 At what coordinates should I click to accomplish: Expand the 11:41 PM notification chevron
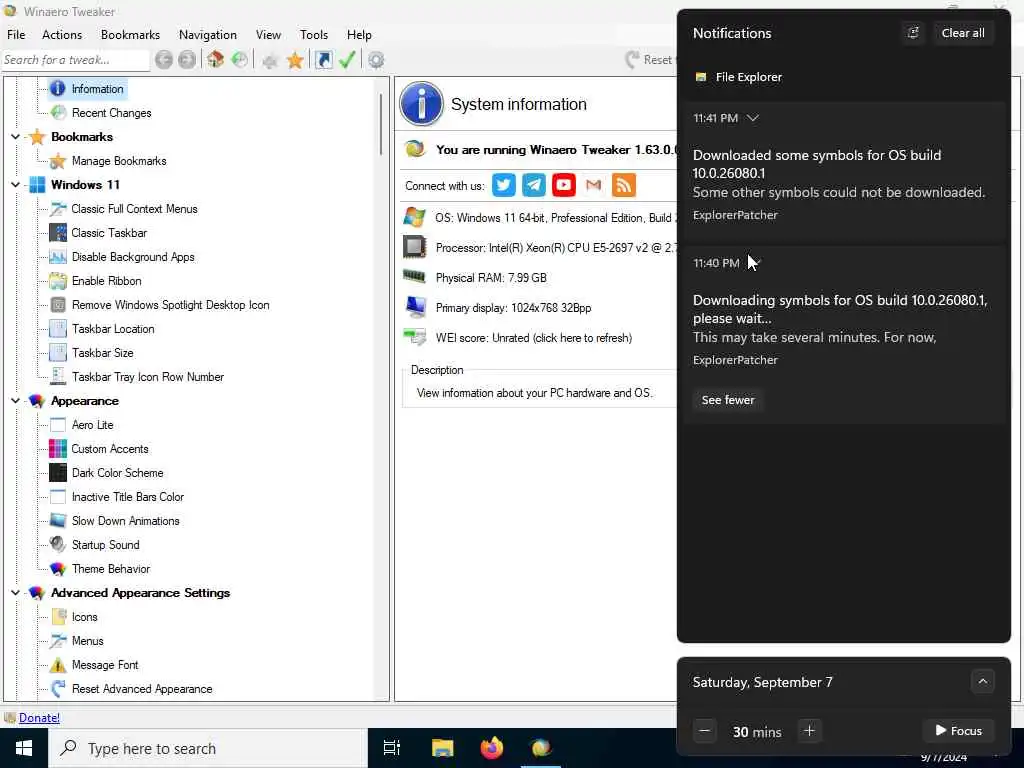(x=752, y=118)
